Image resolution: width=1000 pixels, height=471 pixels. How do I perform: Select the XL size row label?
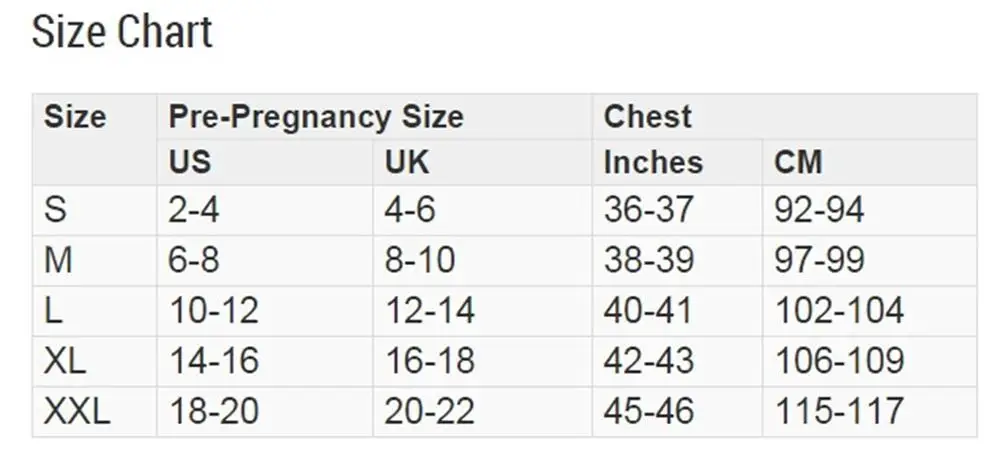pyautogui.click(x=64, y=361)
